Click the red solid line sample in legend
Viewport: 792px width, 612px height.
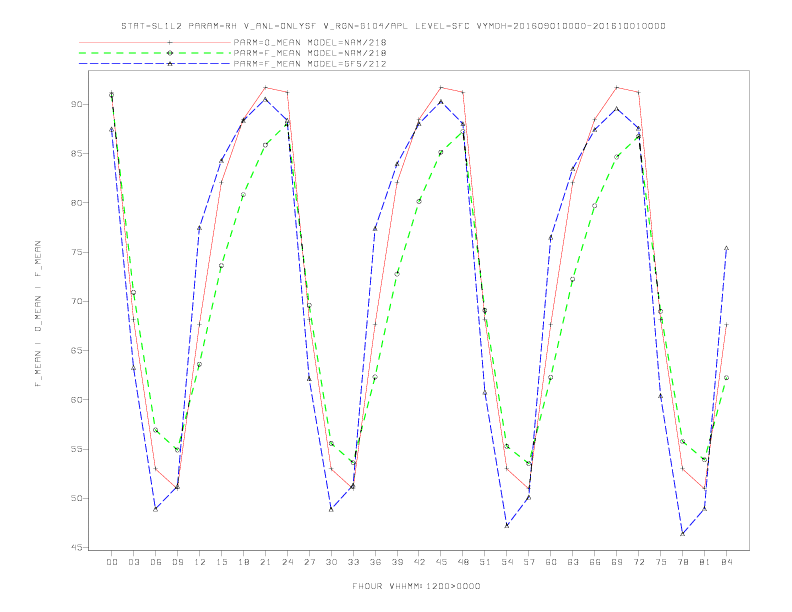coord(155,42)
